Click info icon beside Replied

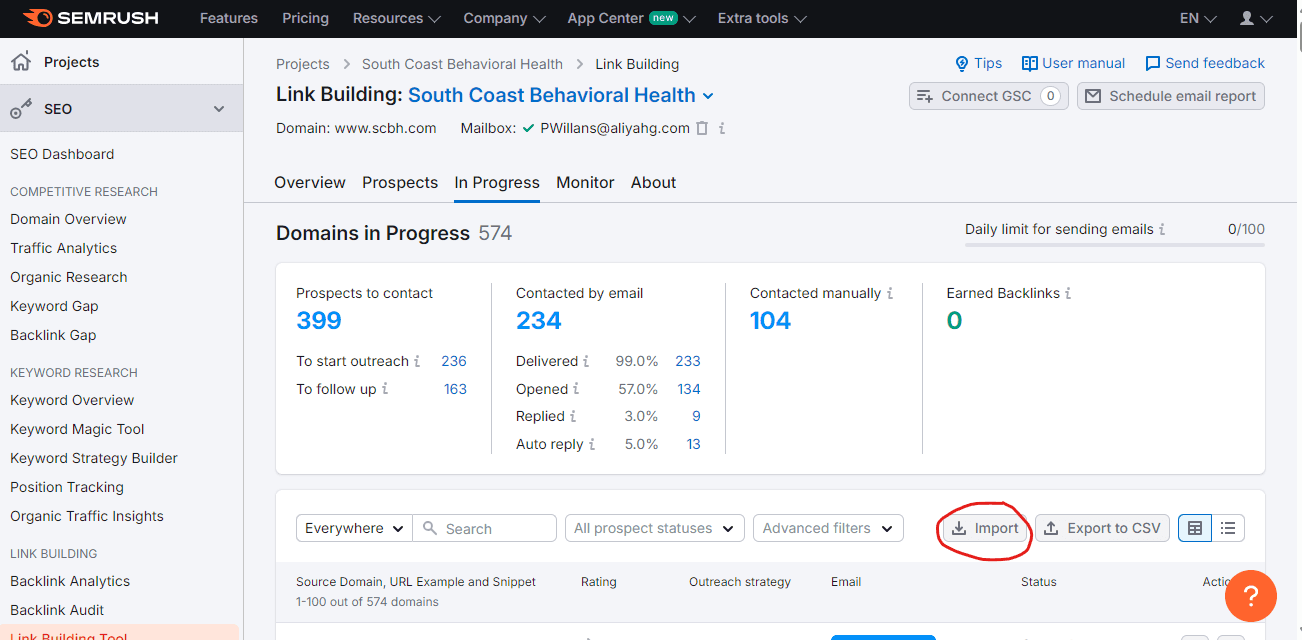(x=573, y=416)
